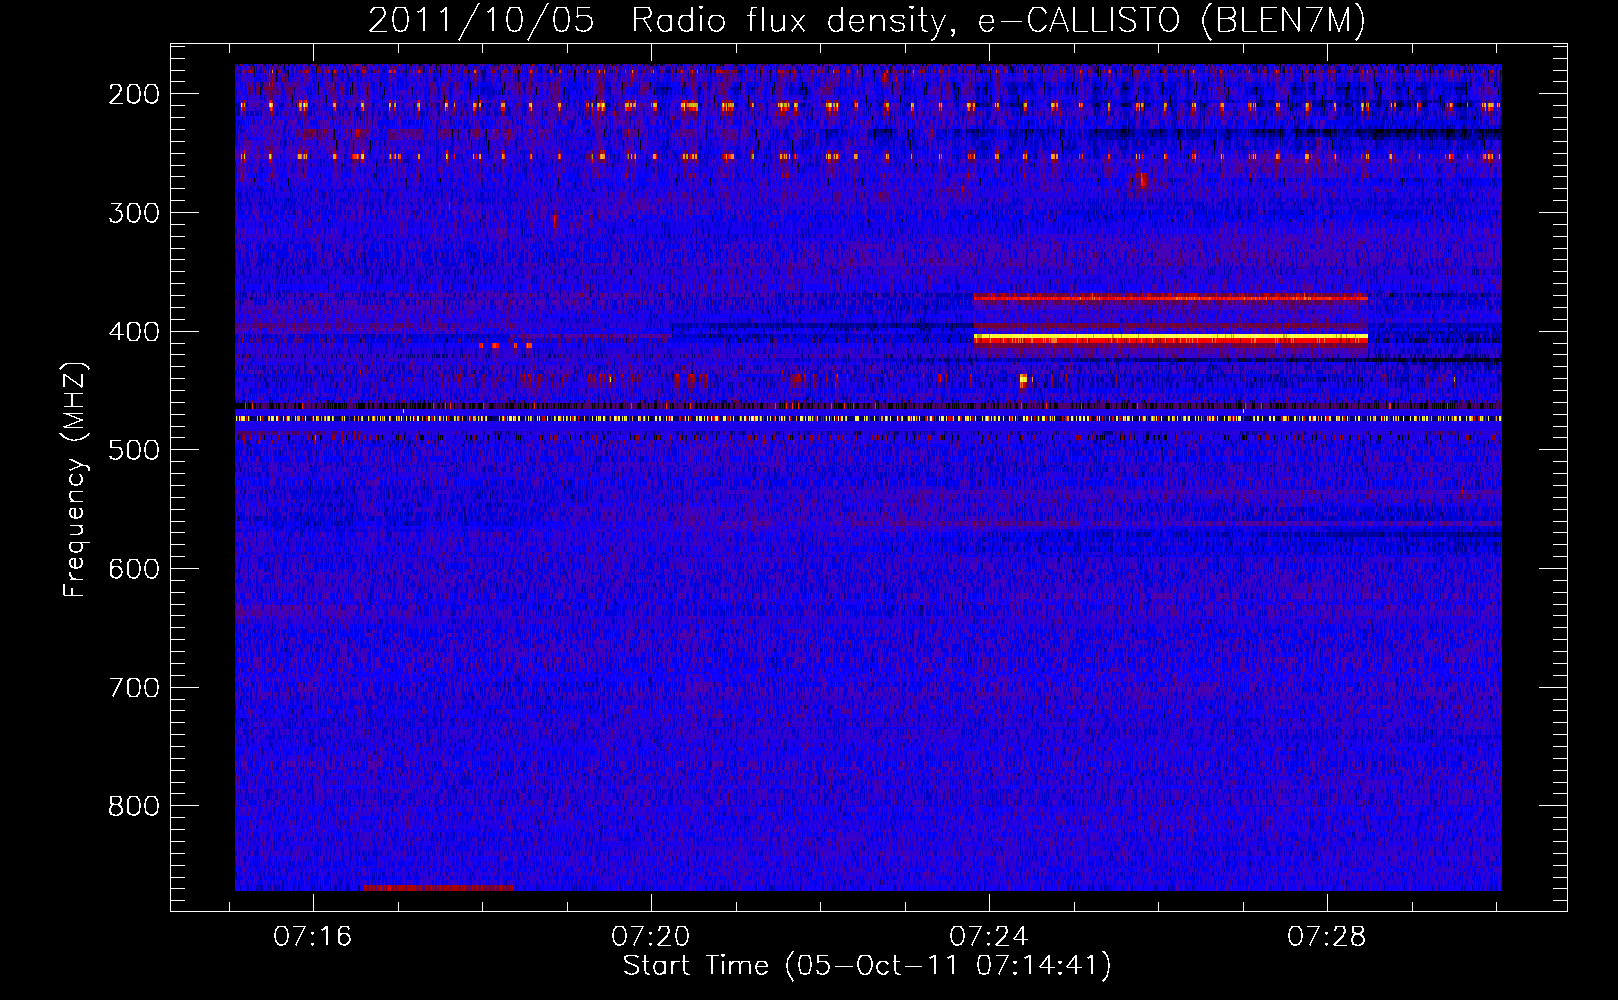
Task: Click the bright white-red emission band near 405 MHz
Action: [1170, 339]
